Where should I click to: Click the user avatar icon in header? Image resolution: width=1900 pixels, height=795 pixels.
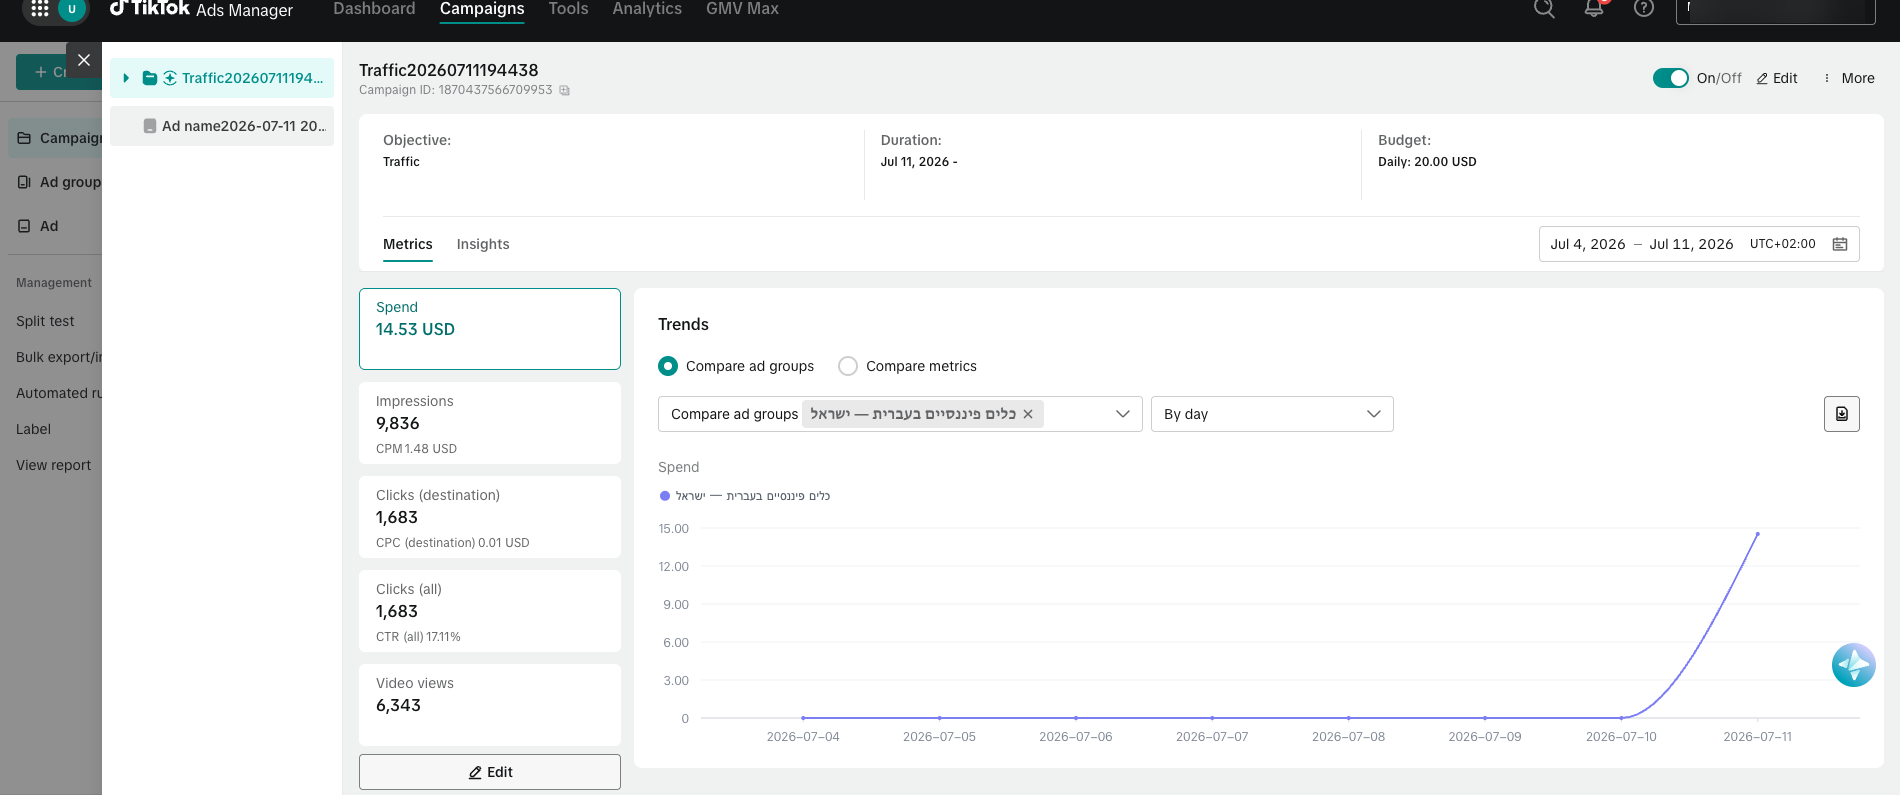tap(72, 9)
